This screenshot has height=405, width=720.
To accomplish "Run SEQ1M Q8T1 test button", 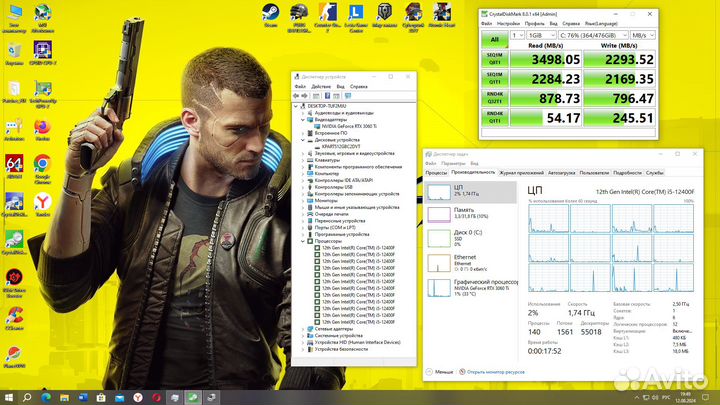I will [495, 59].
